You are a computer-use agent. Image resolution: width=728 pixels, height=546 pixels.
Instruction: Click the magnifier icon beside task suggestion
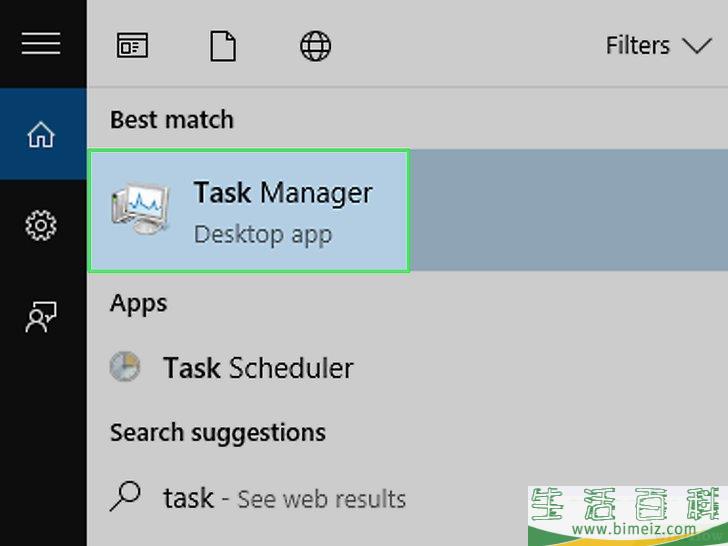125,497
